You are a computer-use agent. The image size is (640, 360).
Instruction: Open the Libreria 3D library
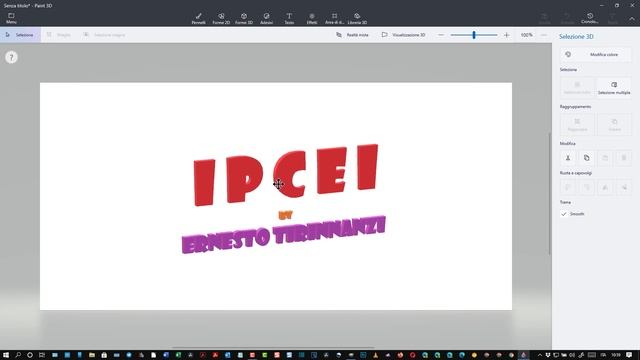point(357,18)
